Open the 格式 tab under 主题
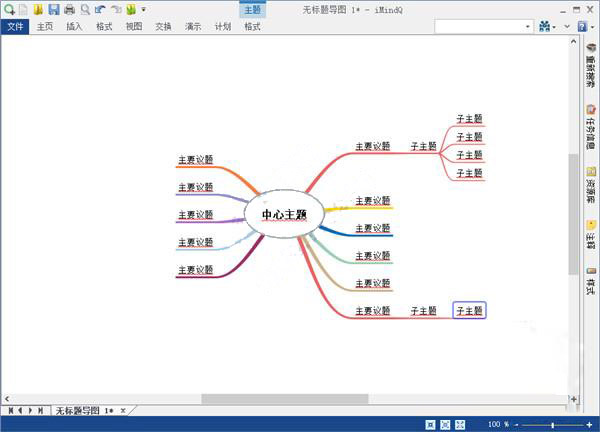Image resolution: width=600 pixels, height=432 pixels. click(x=253, y=26)
